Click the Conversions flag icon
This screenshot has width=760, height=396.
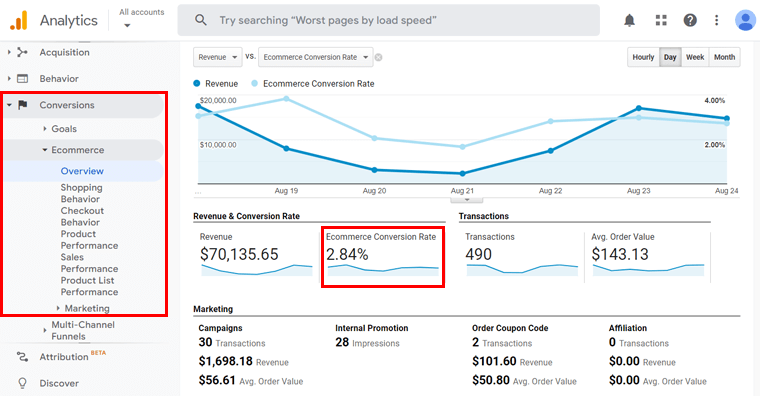[22, 105]
